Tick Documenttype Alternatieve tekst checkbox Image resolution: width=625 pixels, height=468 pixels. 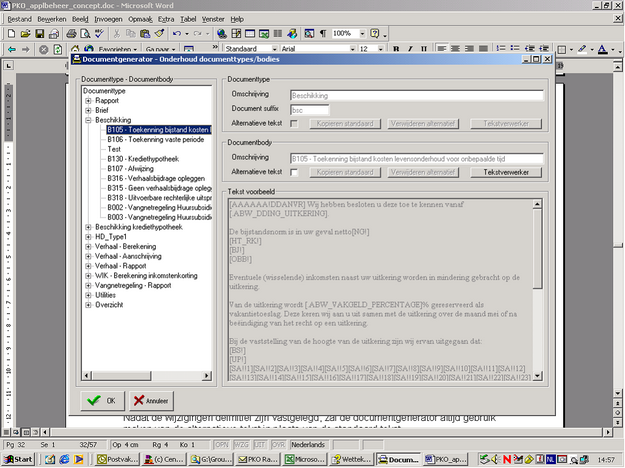tap(292, 122)
